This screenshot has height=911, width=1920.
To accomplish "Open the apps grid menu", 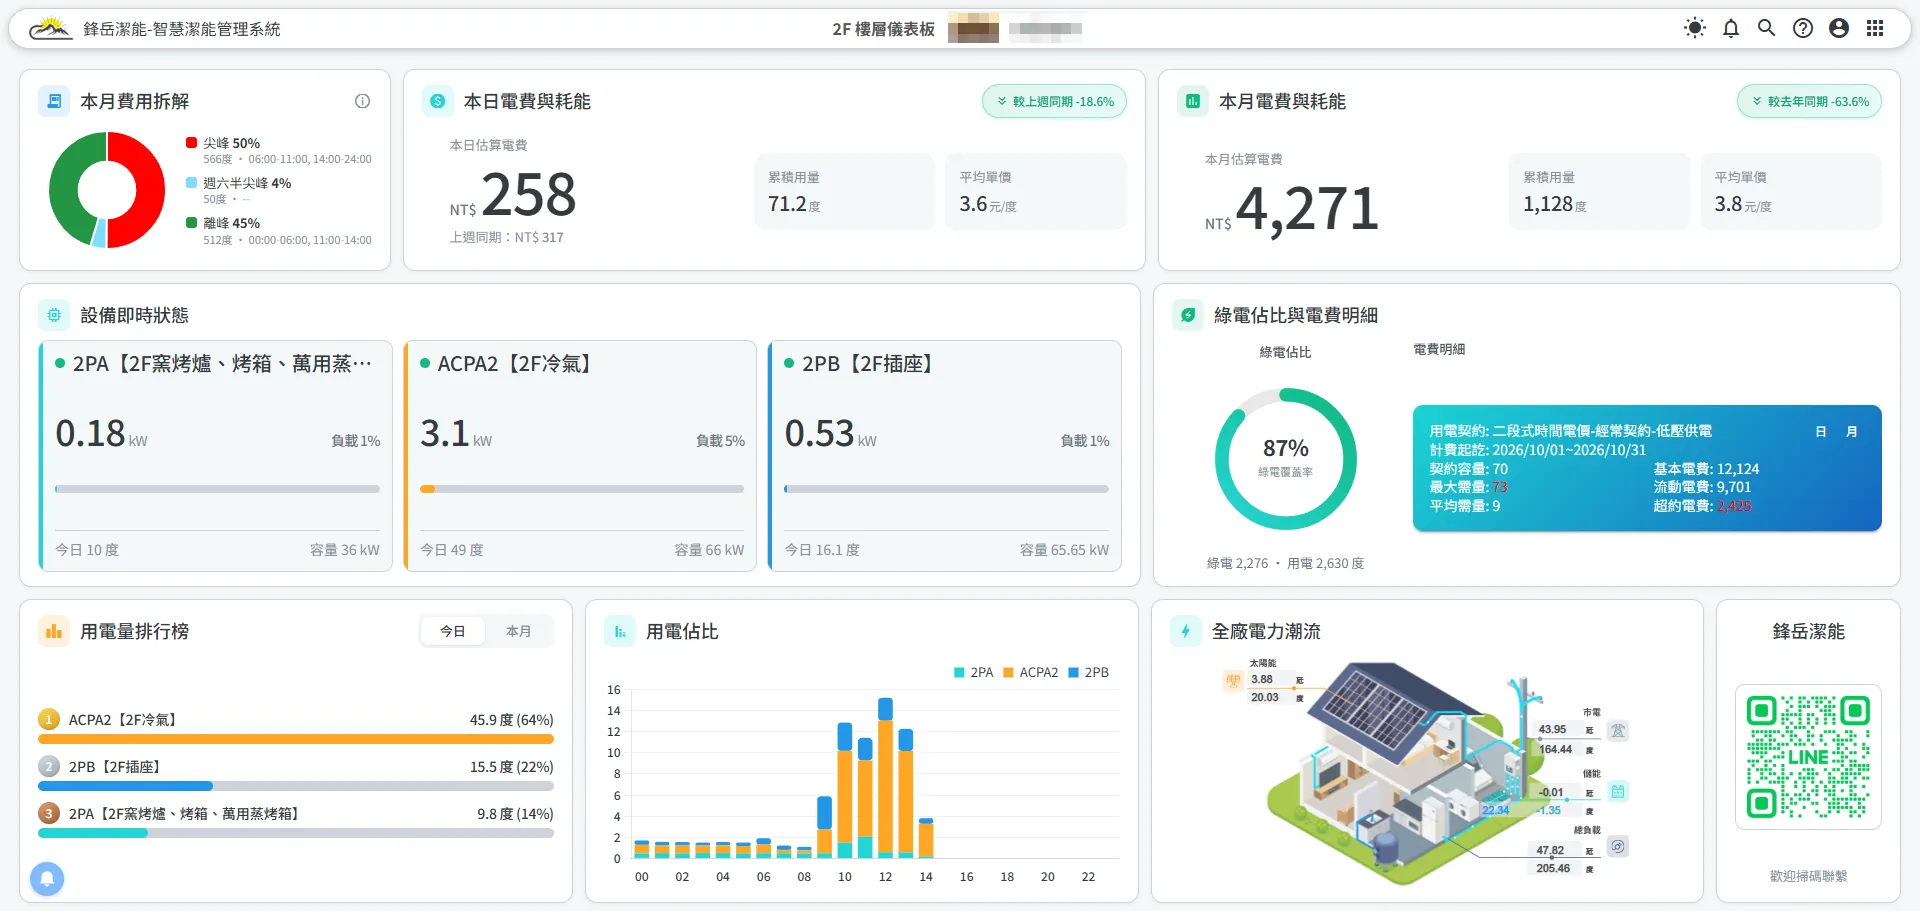I will click(x=1875, y=28).
